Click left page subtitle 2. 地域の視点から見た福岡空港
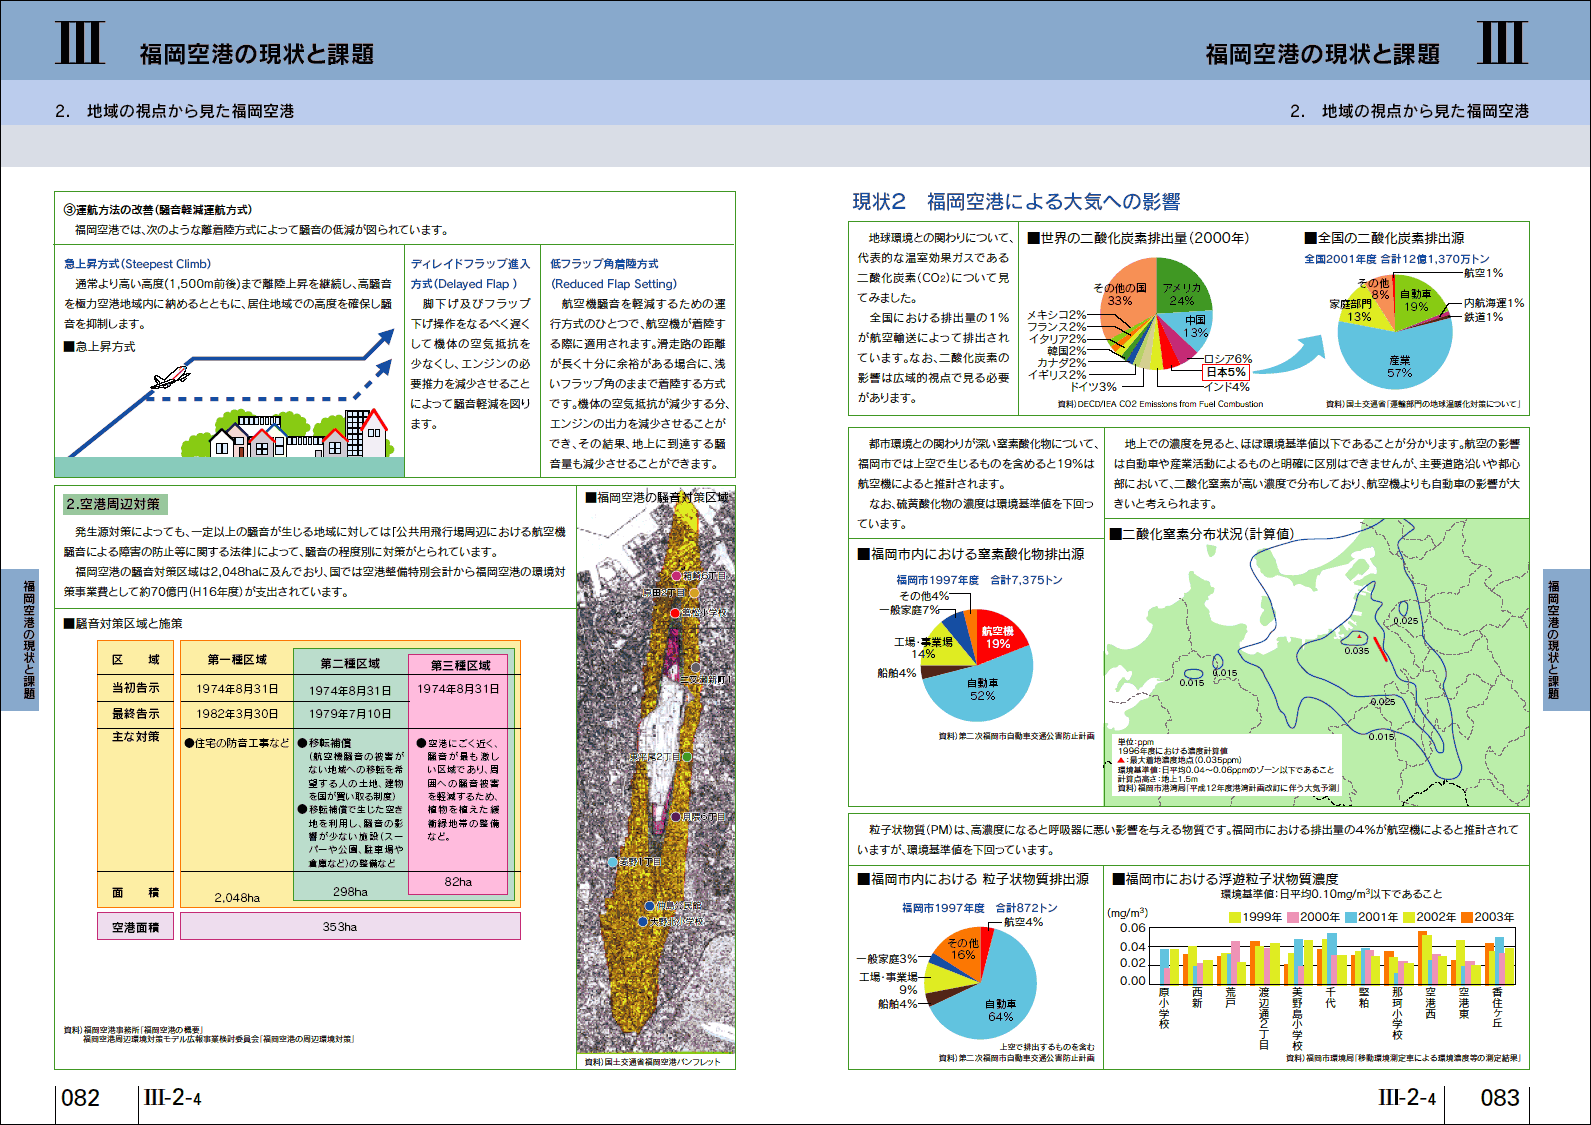 point(175,111)
